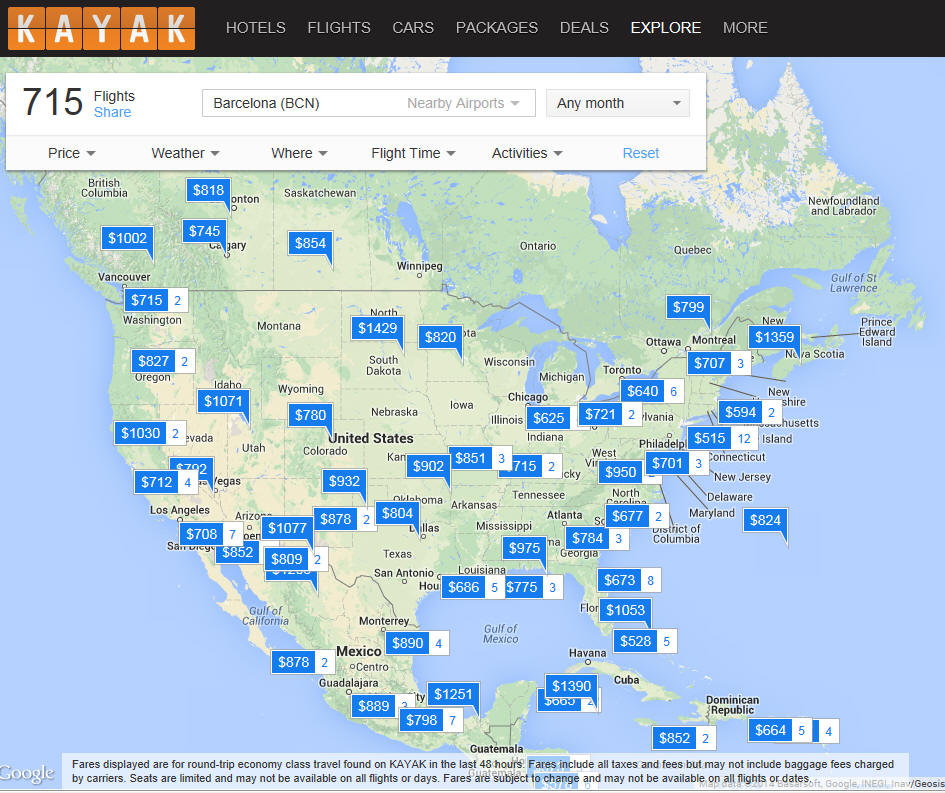Click the $515 fare cluster

point(723,438)
